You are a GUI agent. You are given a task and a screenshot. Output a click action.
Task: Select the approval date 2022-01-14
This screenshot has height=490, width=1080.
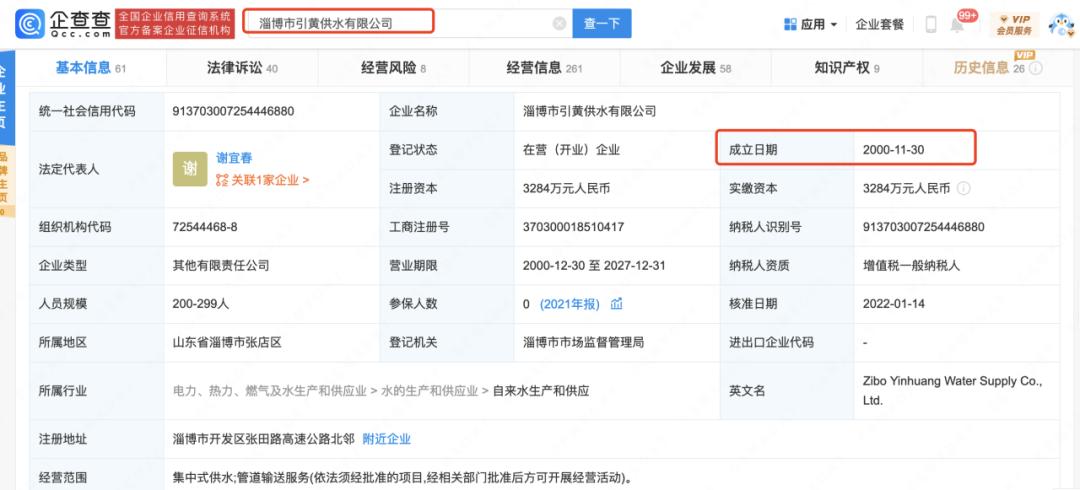click(x=893, y=304)
